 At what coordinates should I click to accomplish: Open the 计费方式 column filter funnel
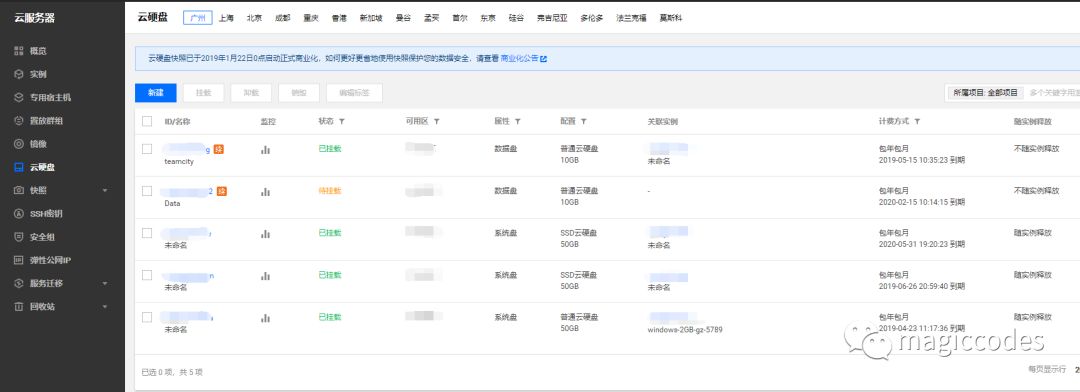(x=917, y=121)
